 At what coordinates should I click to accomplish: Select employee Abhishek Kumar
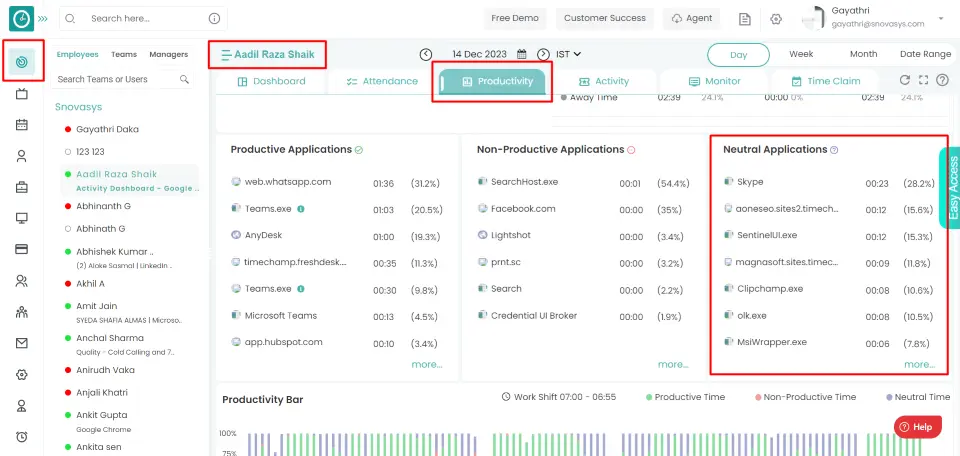114,252
